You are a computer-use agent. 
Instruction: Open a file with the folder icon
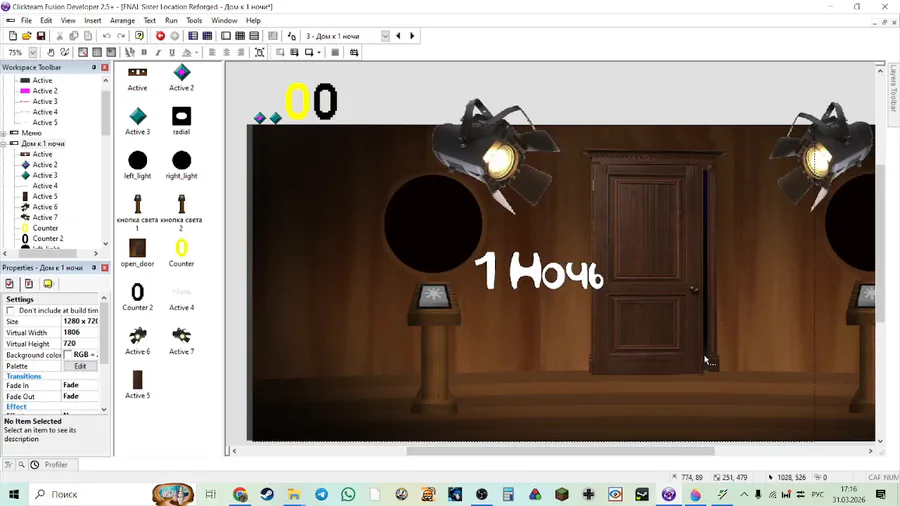point(26,36)
